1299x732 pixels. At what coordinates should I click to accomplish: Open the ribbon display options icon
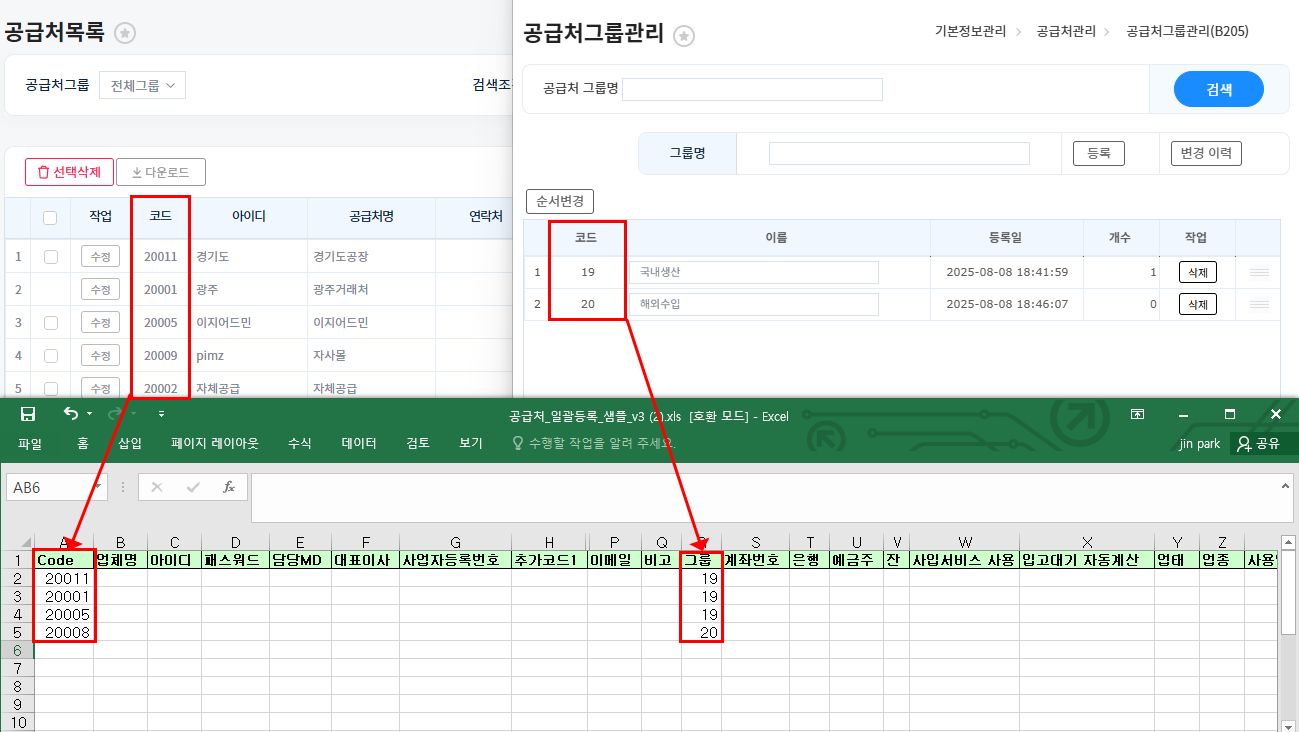pos(1137,414)
